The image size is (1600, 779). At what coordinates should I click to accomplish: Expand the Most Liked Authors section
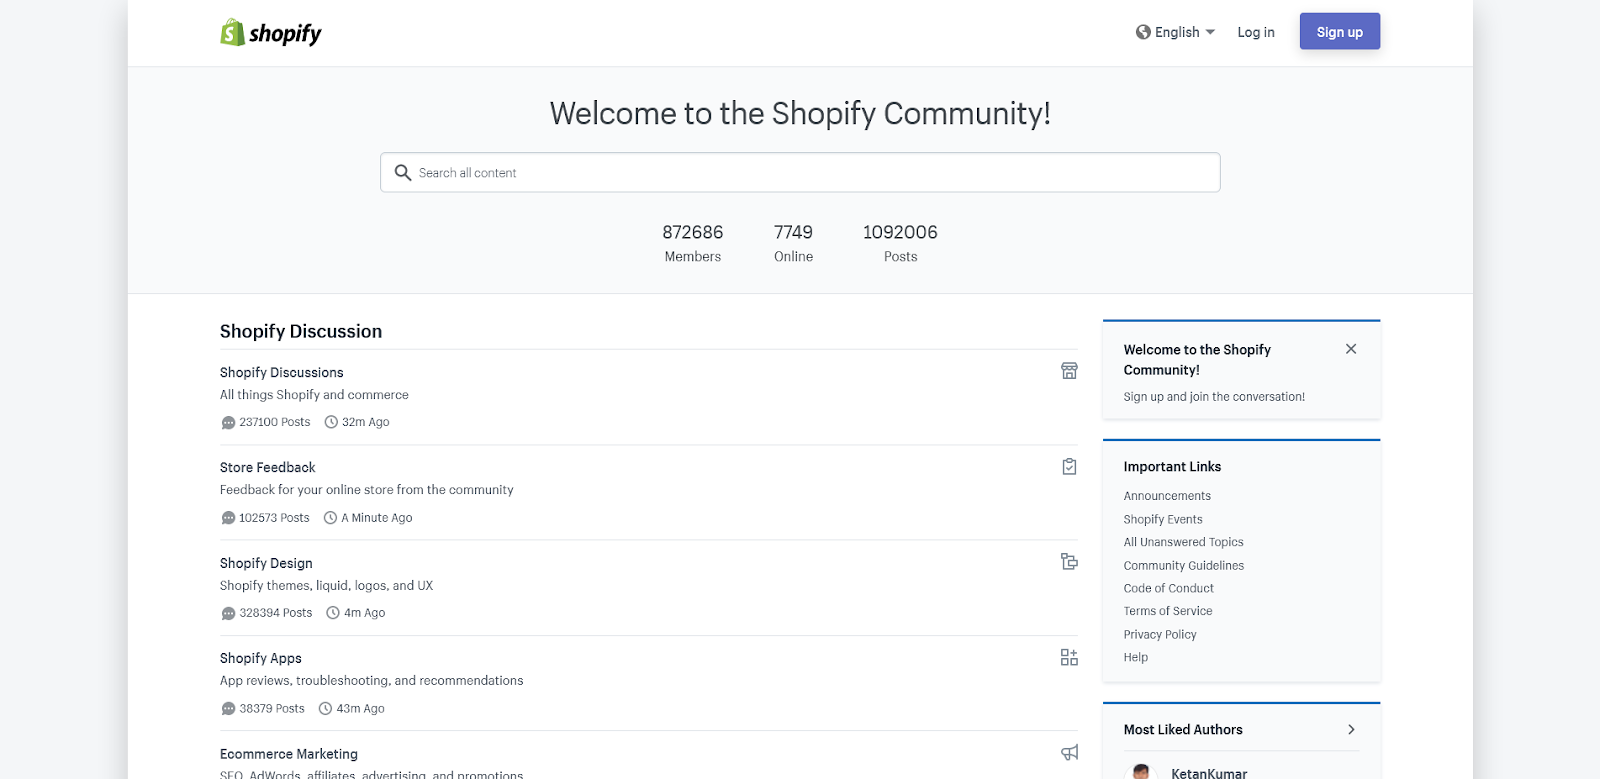[x=1351, y=730]
